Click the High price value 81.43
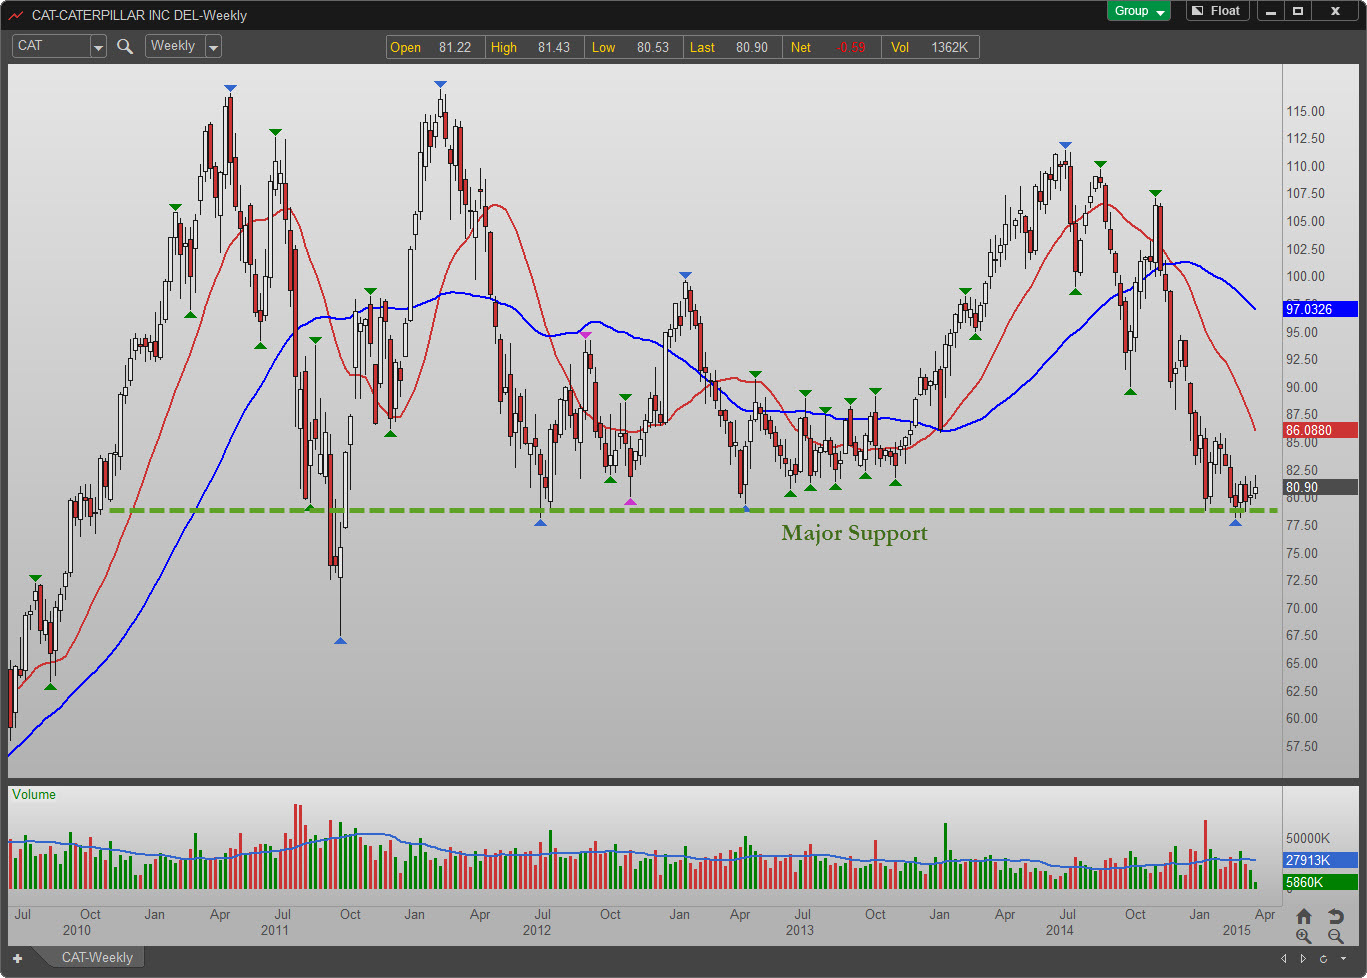 pyautogui.click(x=553, y=47)
